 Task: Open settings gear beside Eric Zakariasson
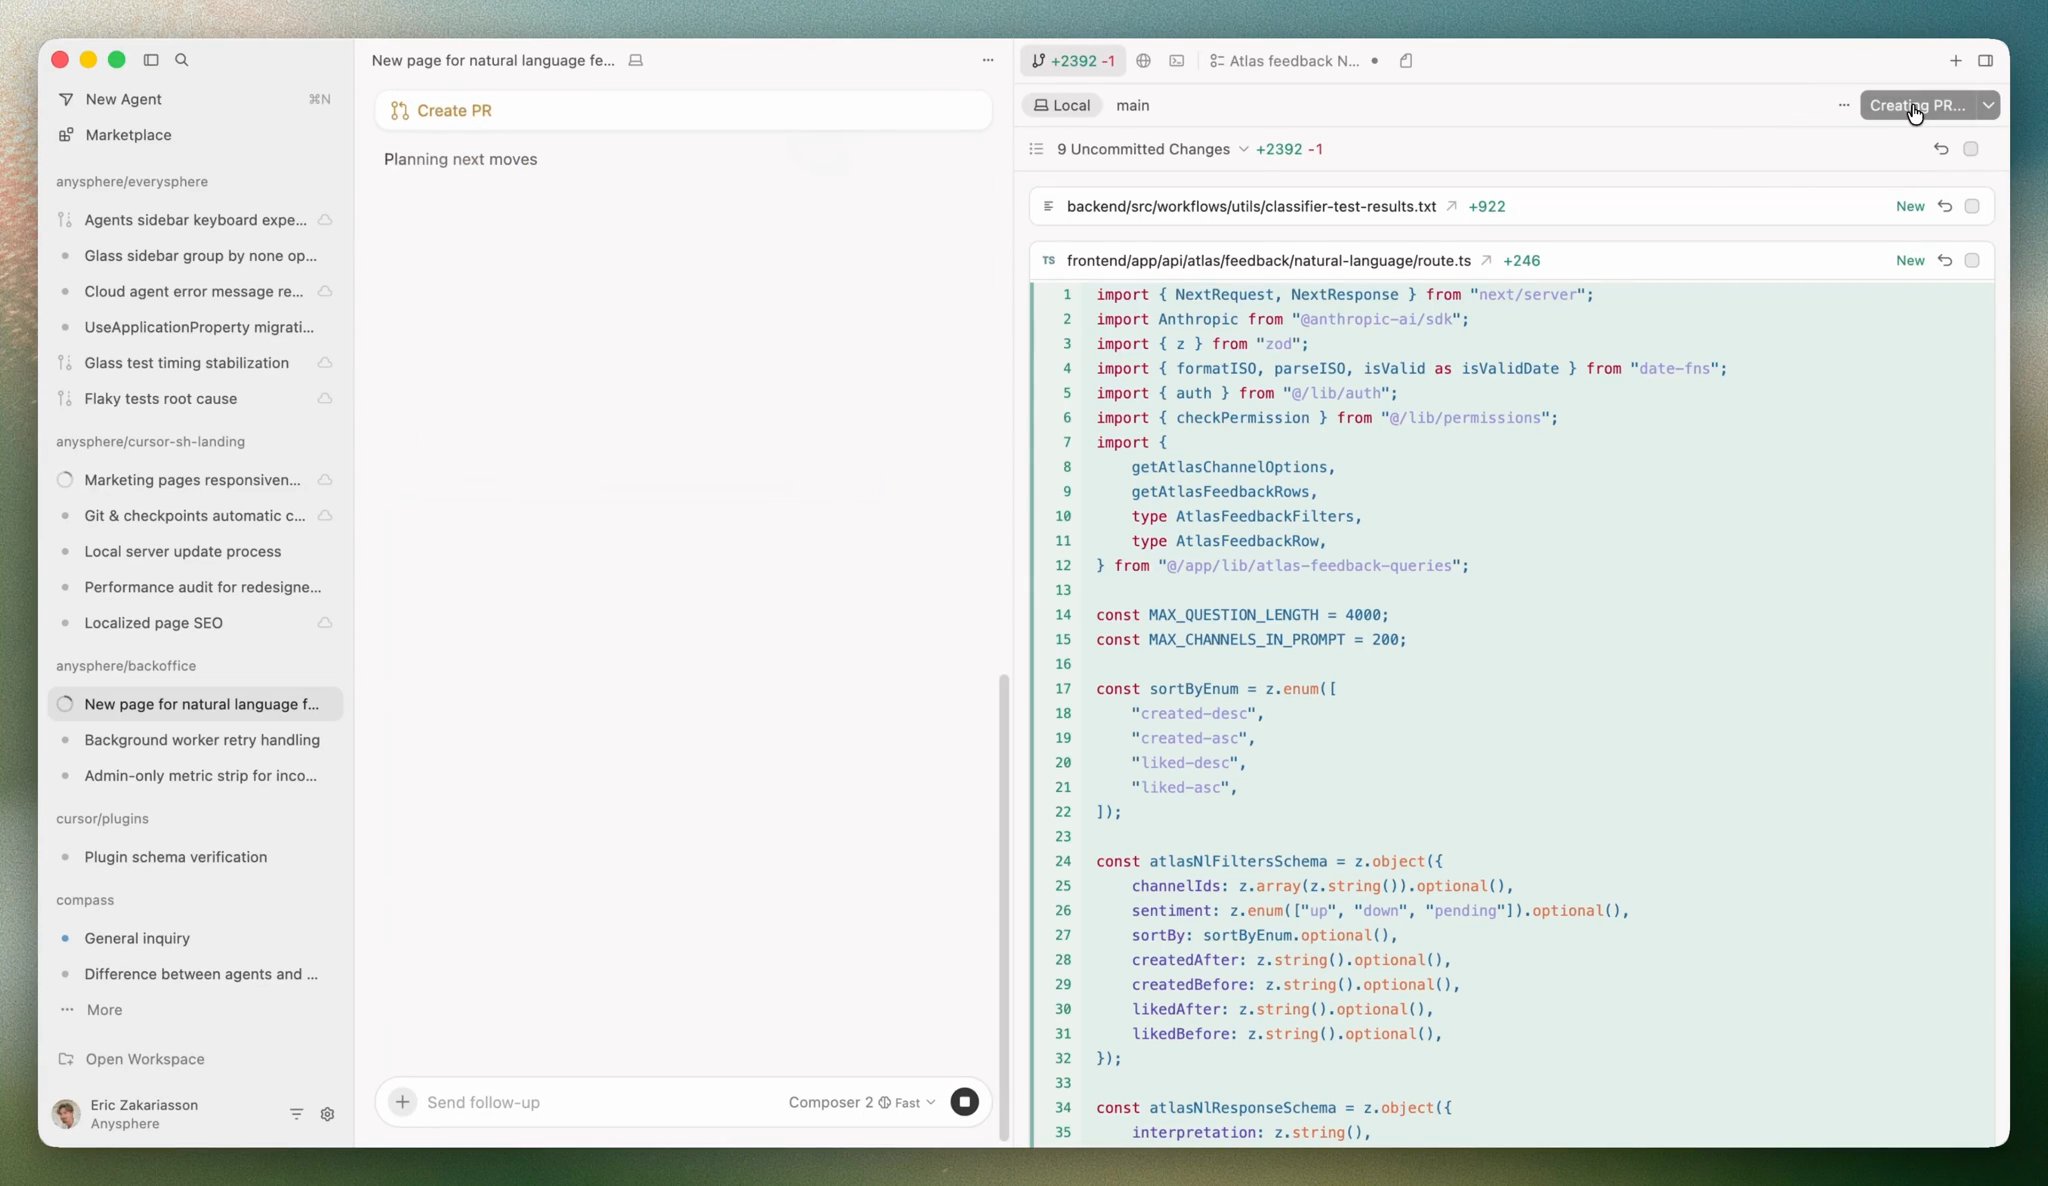click(x=327, y=1113)
